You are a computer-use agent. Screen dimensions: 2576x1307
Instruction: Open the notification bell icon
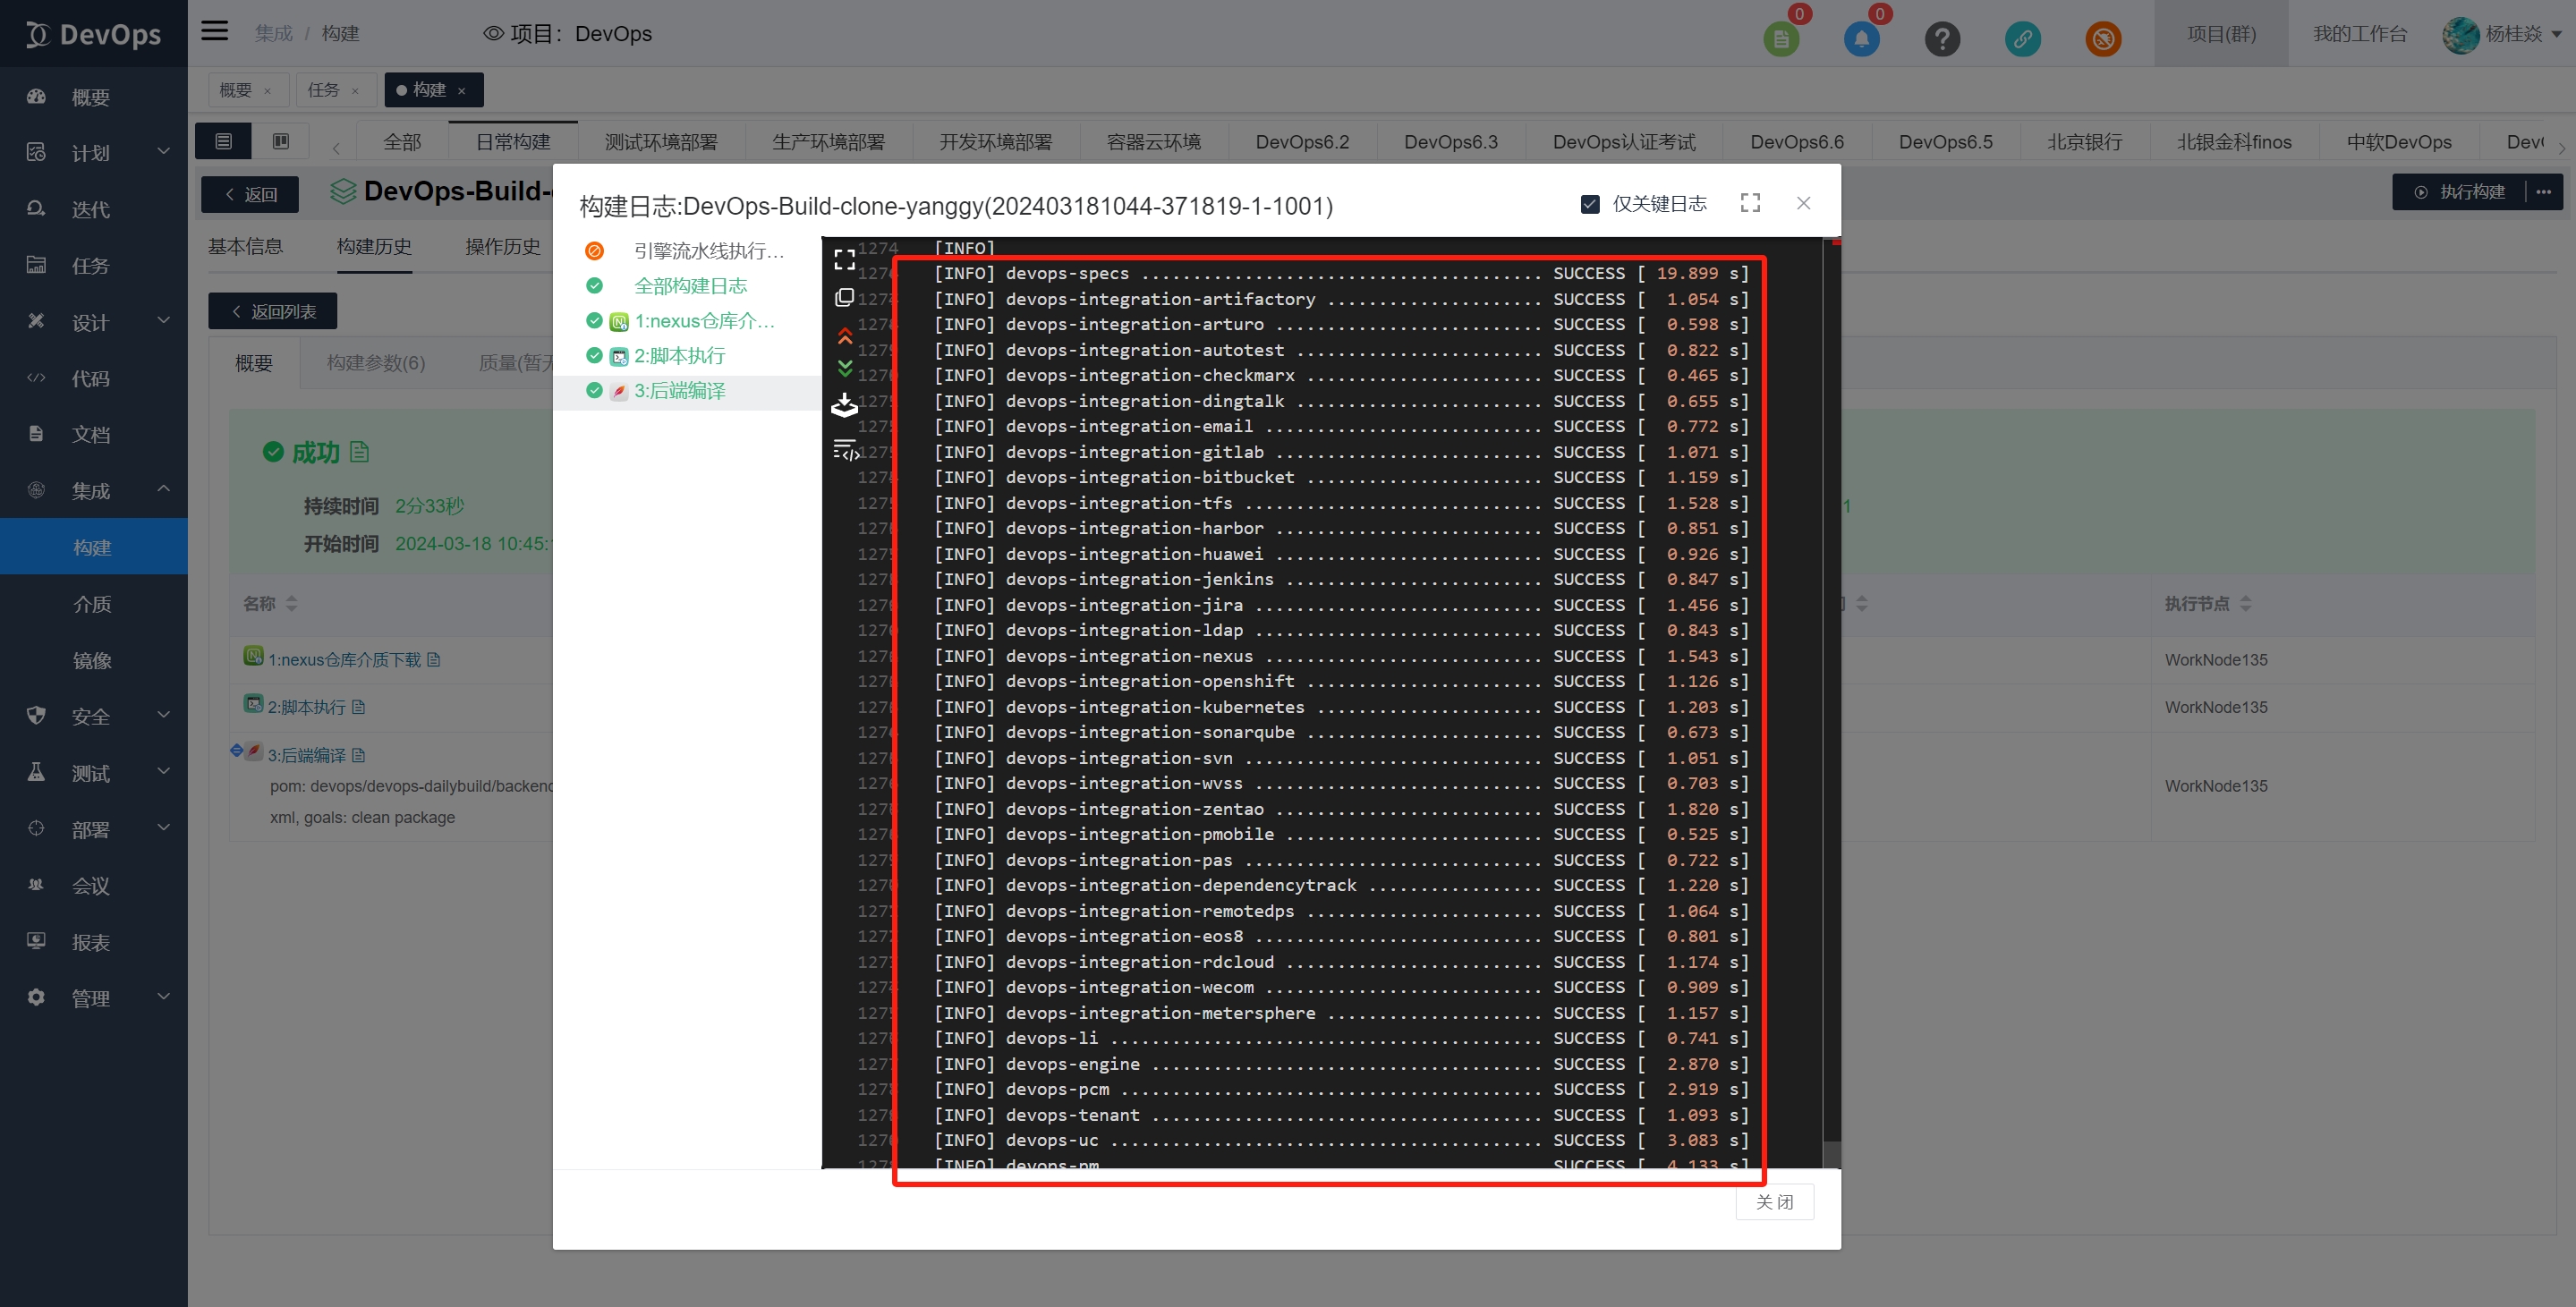click(x=1861, y=39)
